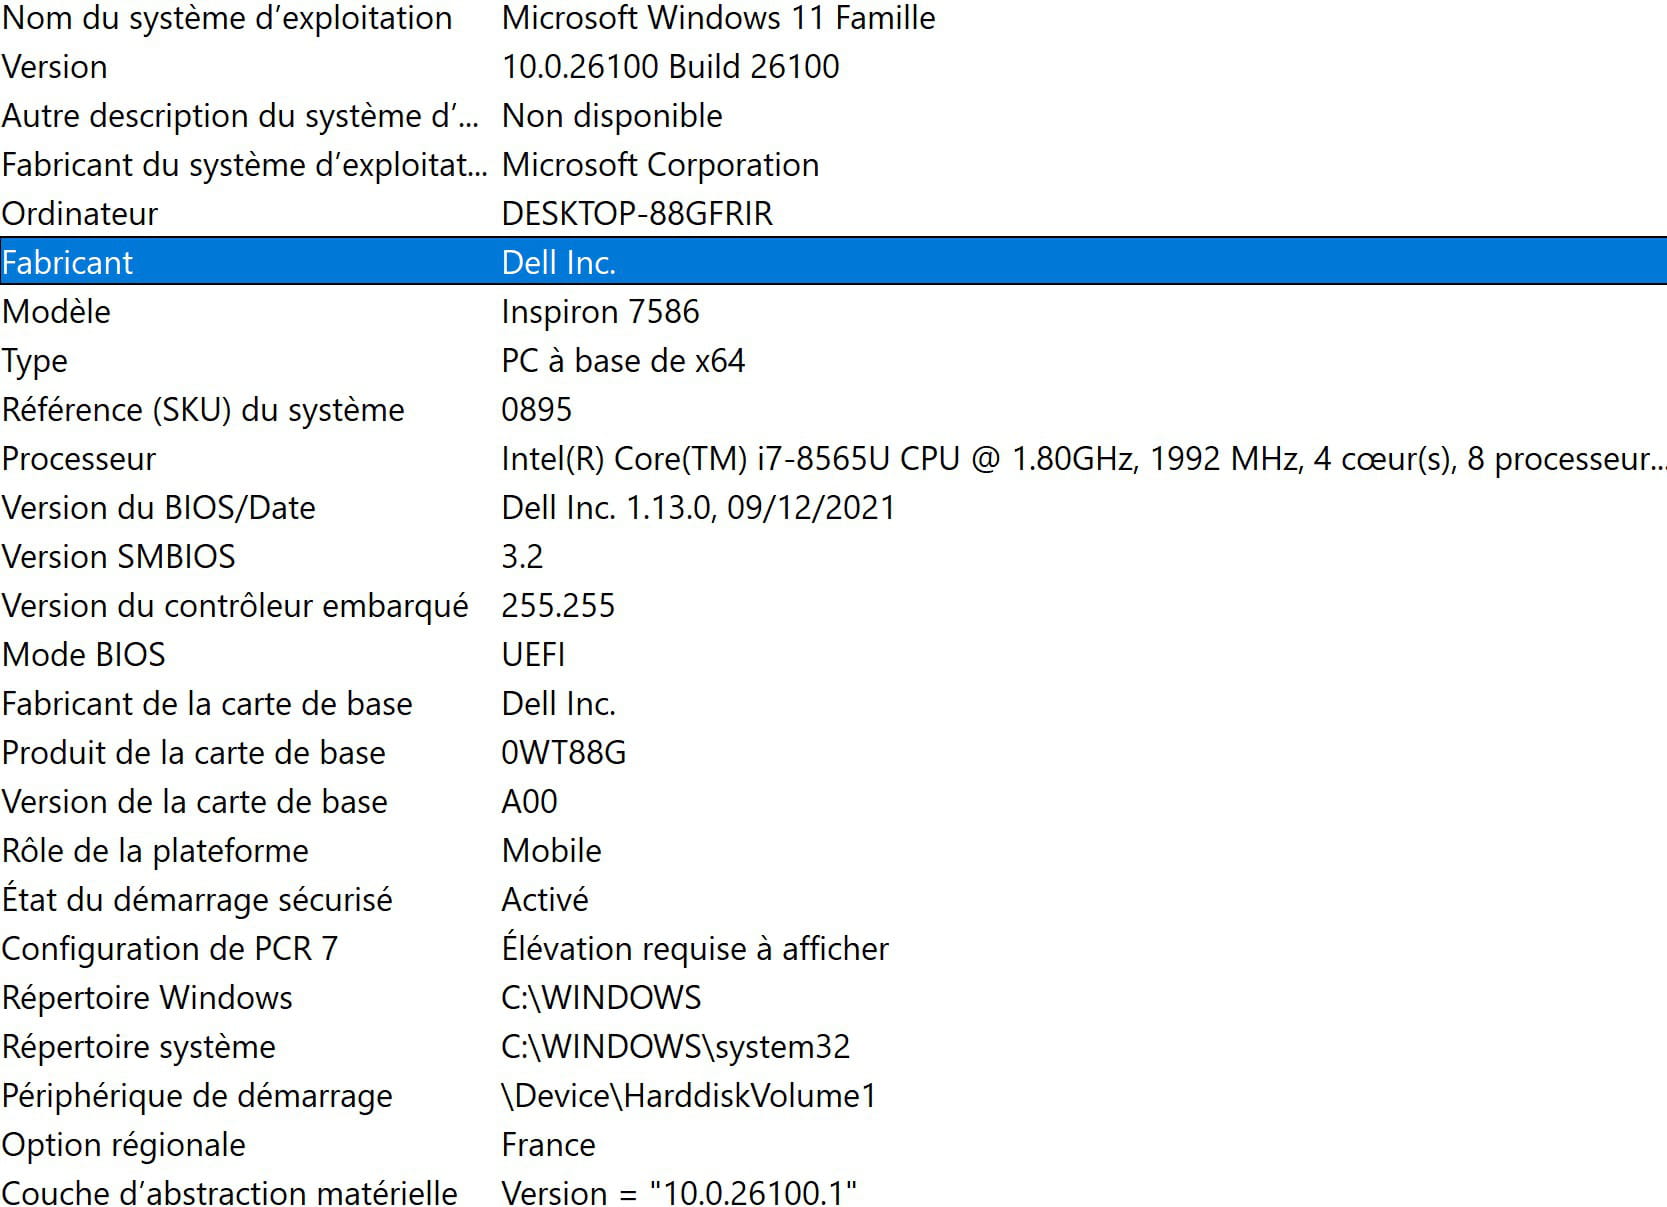Select the Produit de la carte de base row

[x=194, y=753]
